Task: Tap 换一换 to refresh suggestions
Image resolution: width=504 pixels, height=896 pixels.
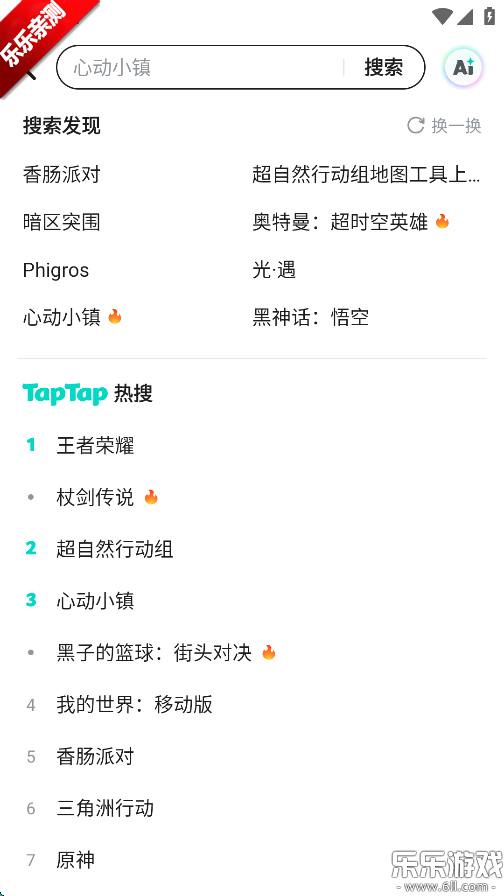Action: tap(456, 125)
